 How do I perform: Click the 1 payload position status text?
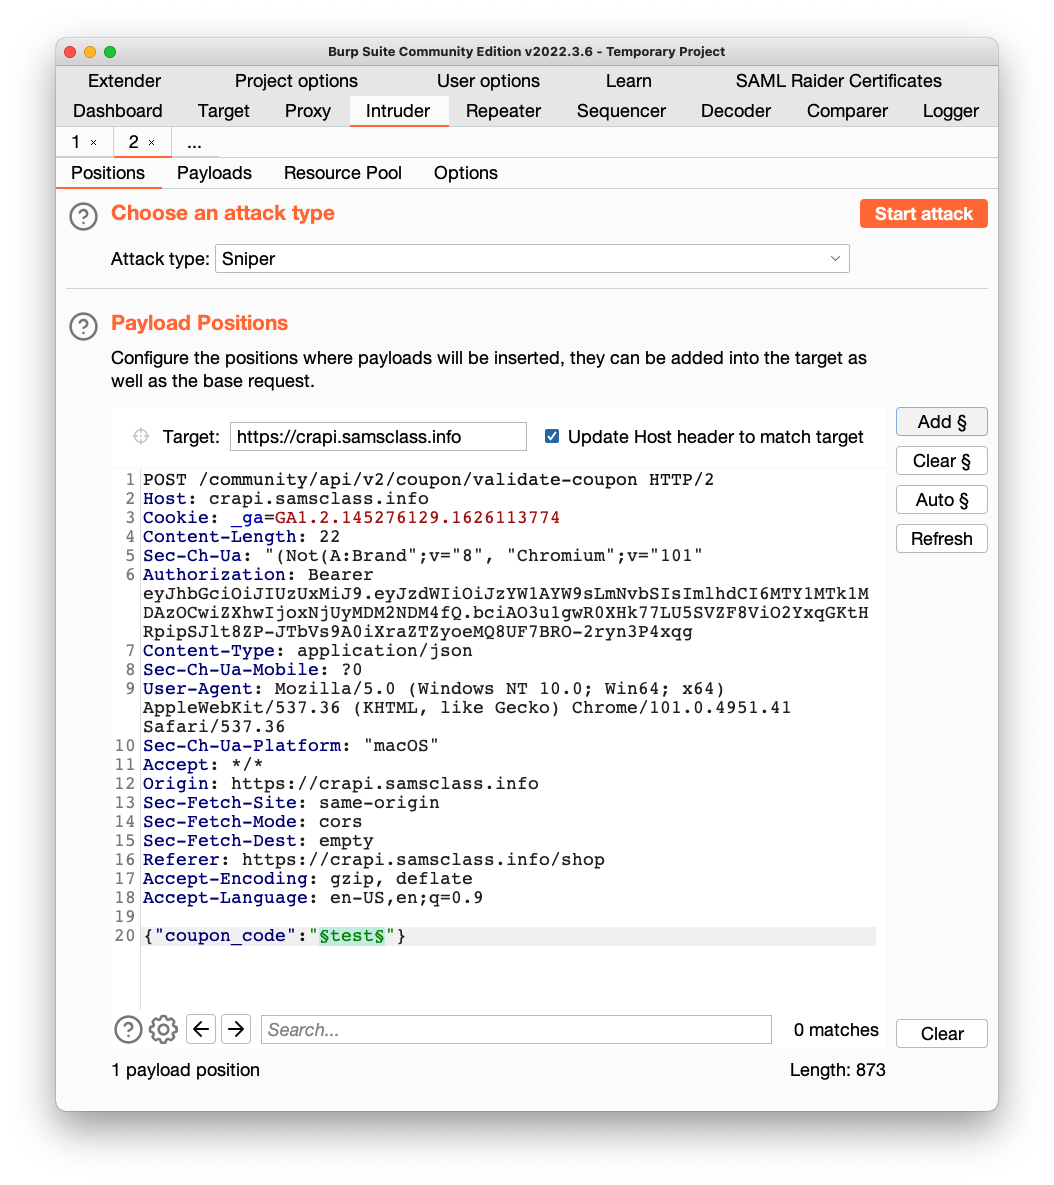click(x=186, y=1070)
